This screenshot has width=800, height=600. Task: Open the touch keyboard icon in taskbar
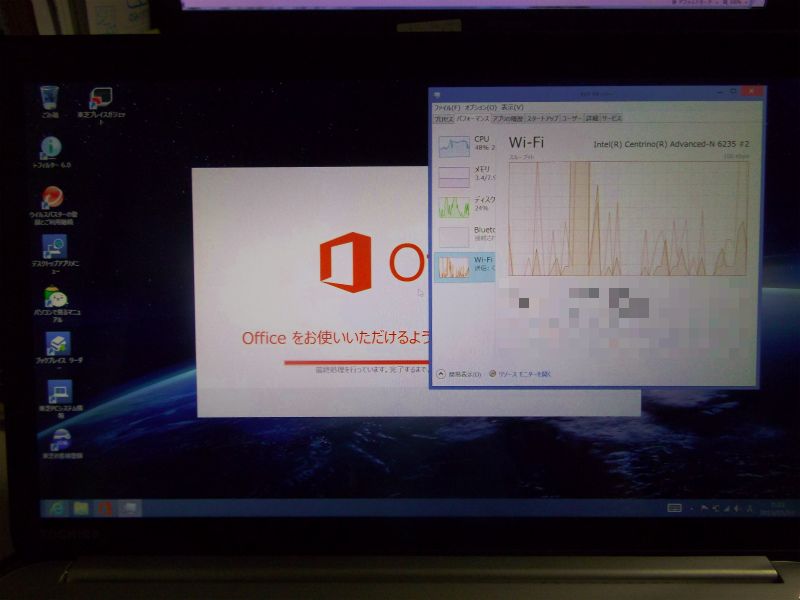pyautogui.click(x=674, y=508)
